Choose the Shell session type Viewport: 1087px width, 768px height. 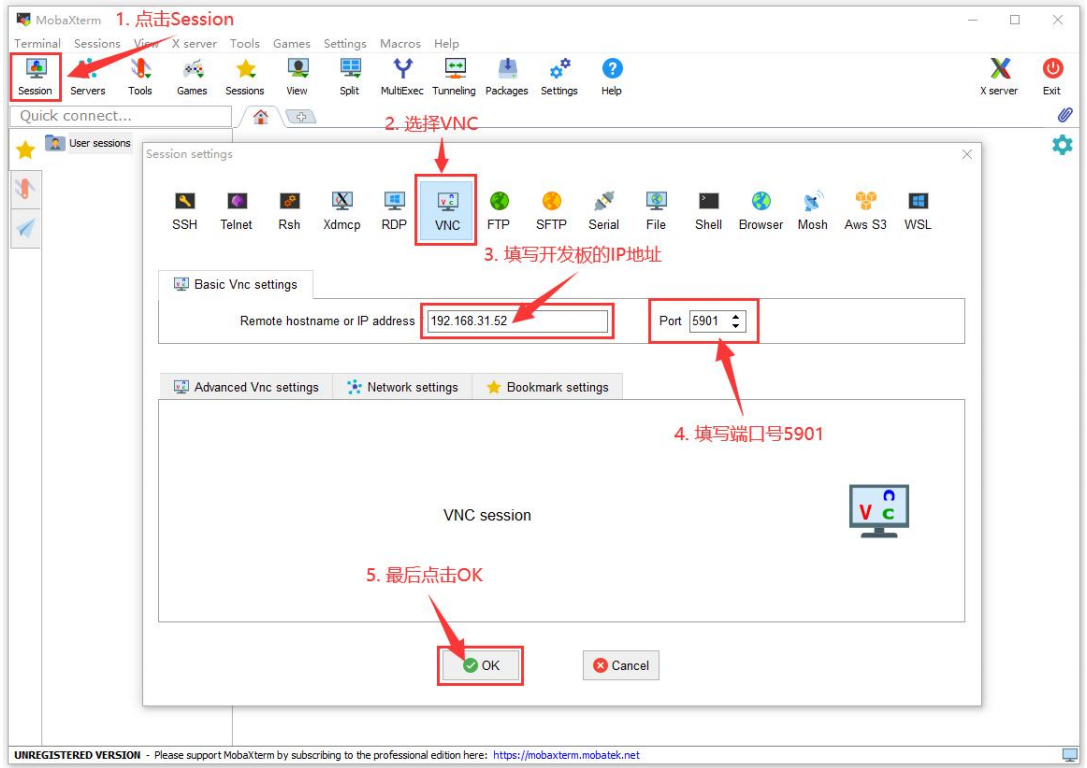(708, 211)
